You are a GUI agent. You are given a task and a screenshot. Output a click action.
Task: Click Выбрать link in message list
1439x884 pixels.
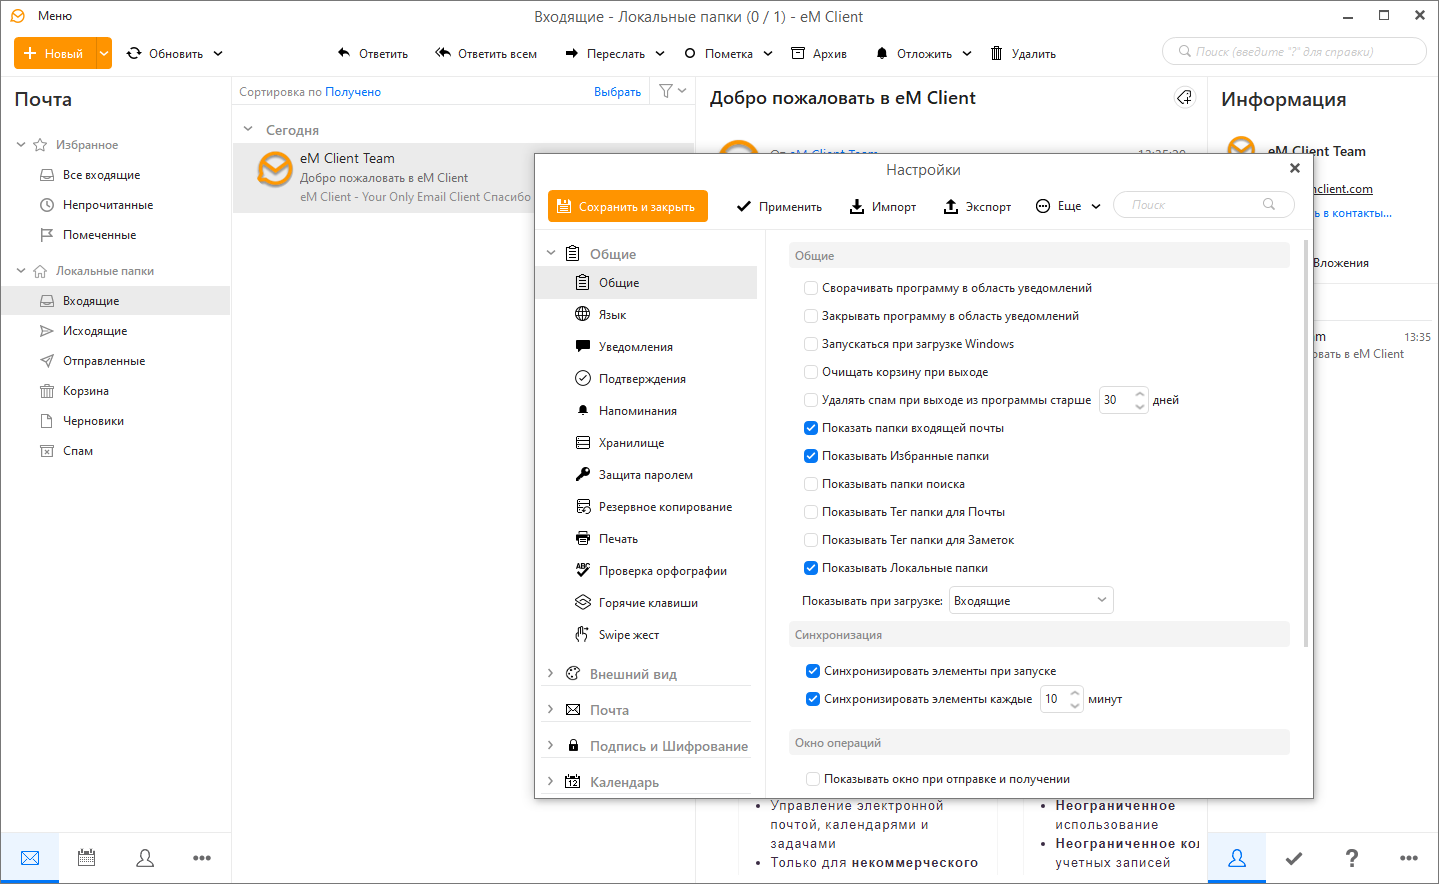click(617, 91)
